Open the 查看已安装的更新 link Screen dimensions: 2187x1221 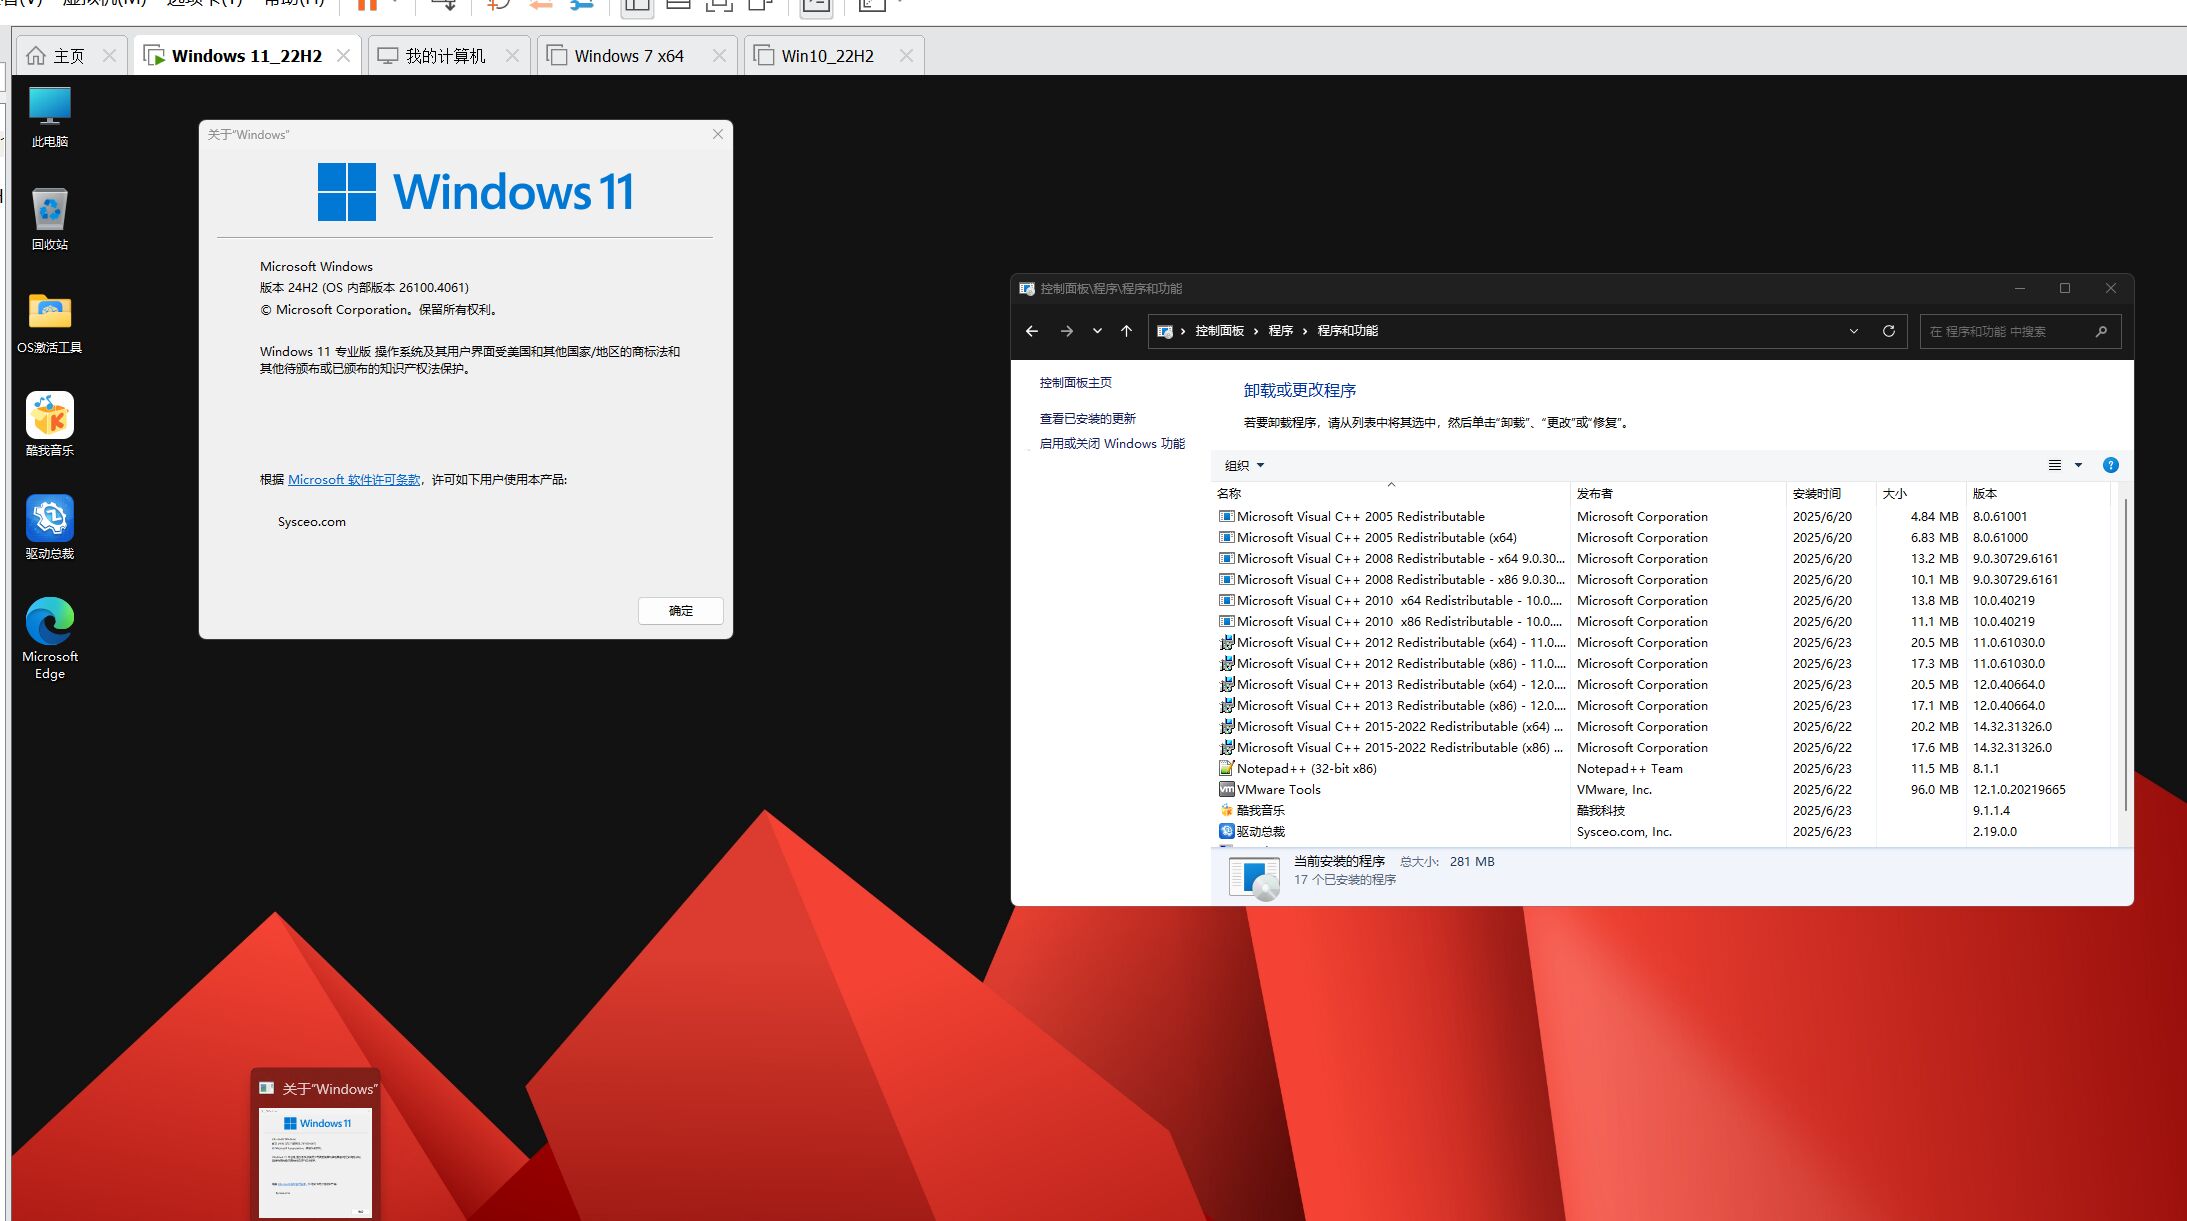click(1087, 418)
